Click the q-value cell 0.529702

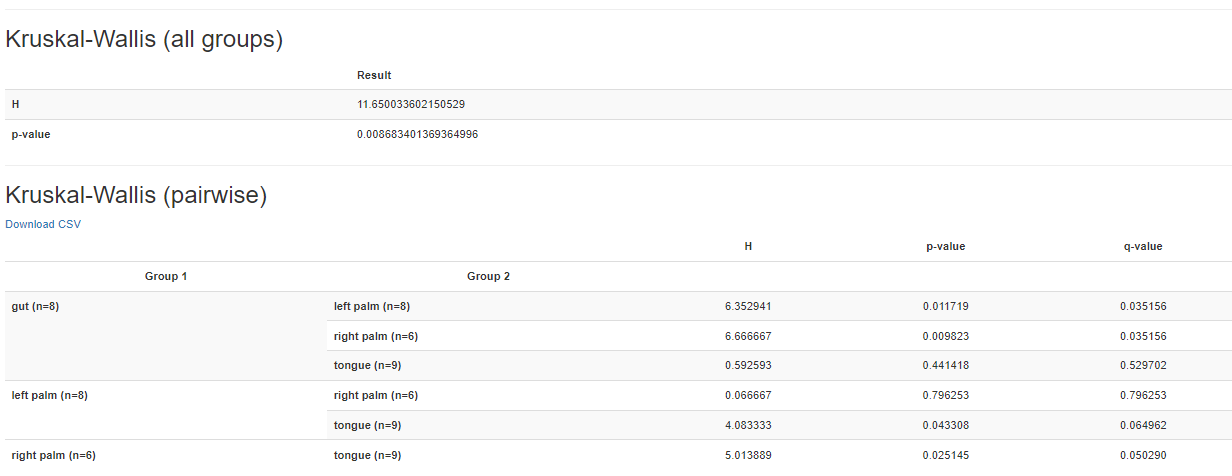point(1142,365)
